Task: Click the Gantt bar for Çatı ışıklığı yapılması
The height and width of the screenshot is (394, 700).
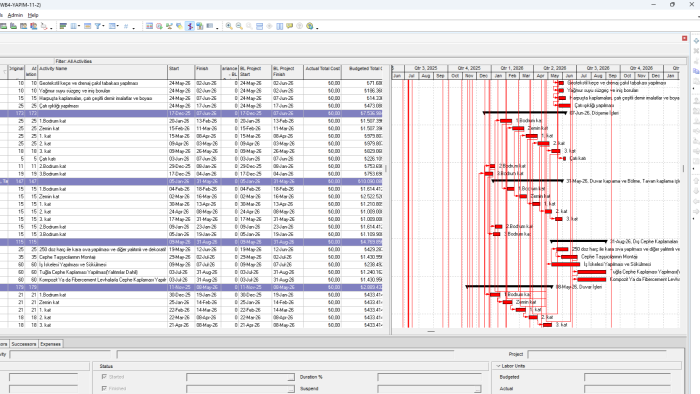Action: (x=564, y=106)
